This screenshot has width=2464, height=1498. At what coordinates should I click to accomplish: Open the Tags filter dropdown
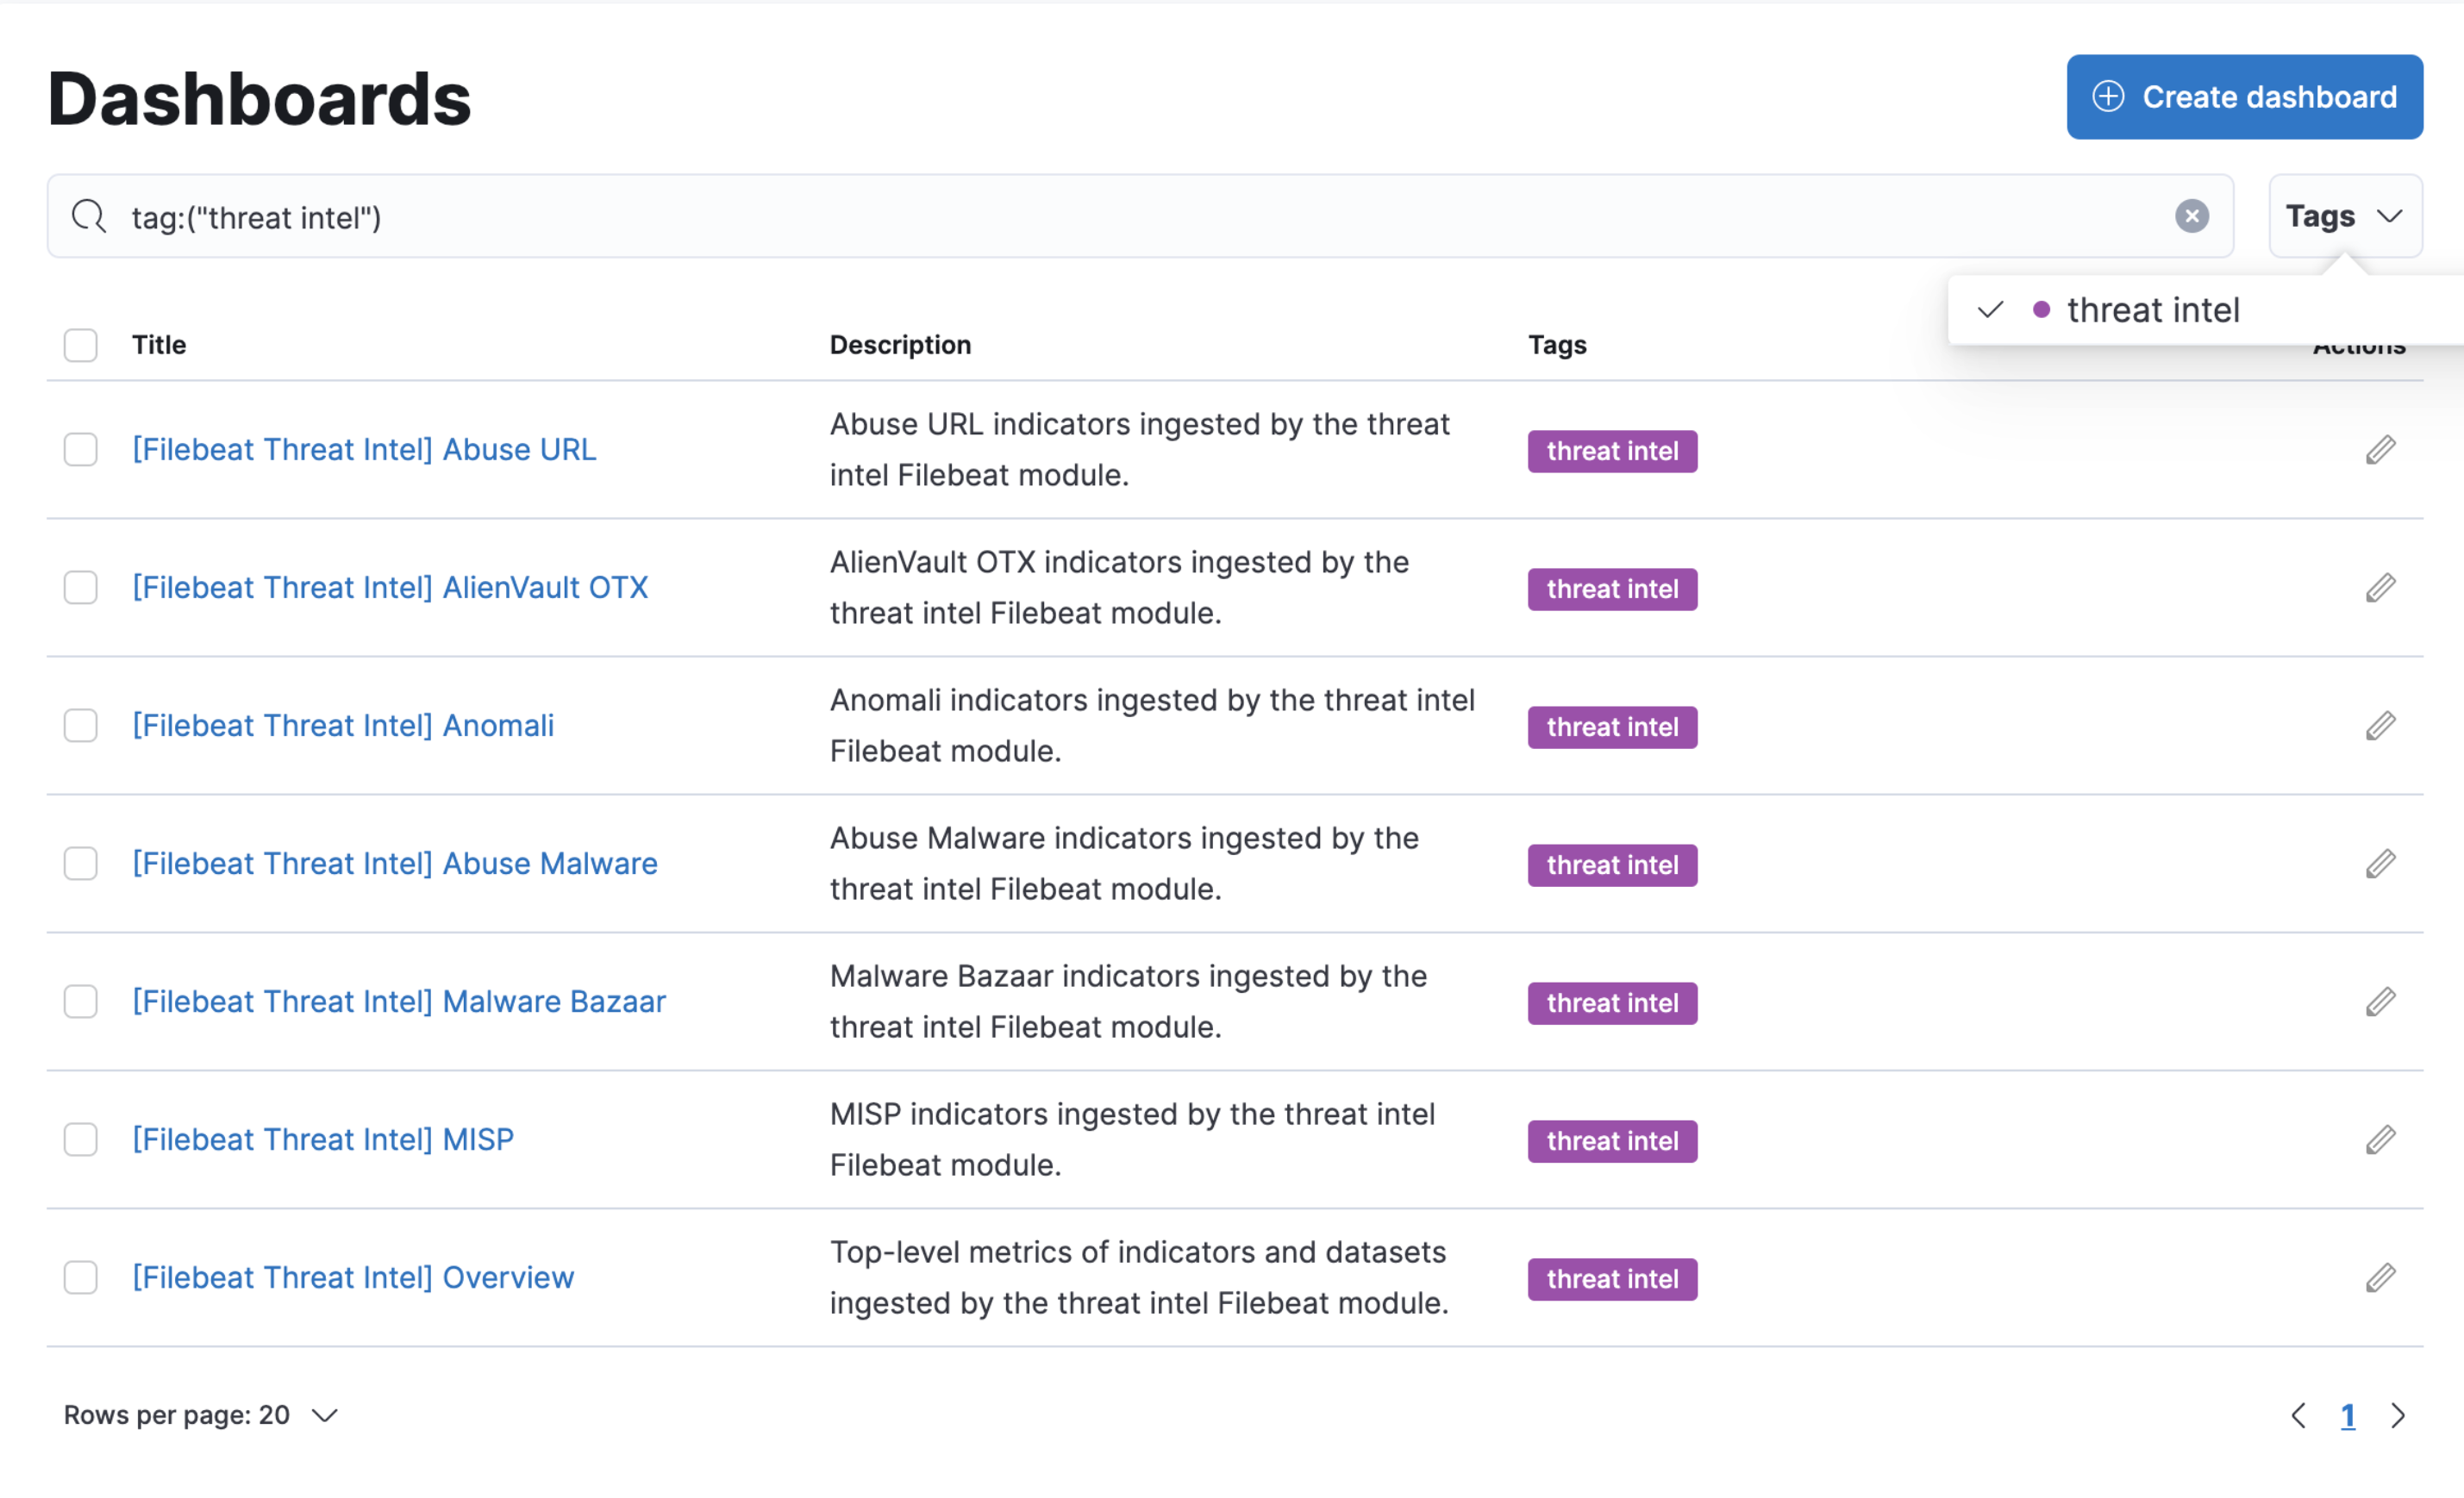click(x=2344, y=216)
